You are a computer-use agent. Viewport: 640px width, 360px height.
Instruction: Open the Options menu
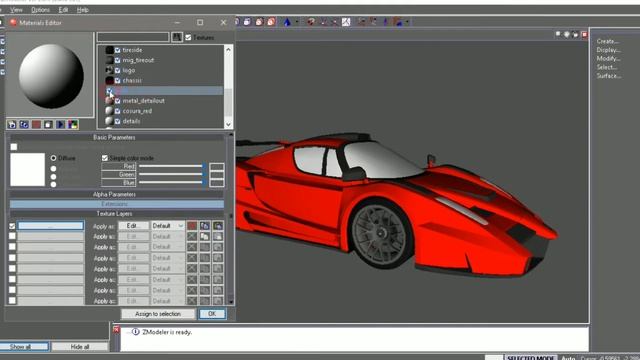(x=40, y=9)
